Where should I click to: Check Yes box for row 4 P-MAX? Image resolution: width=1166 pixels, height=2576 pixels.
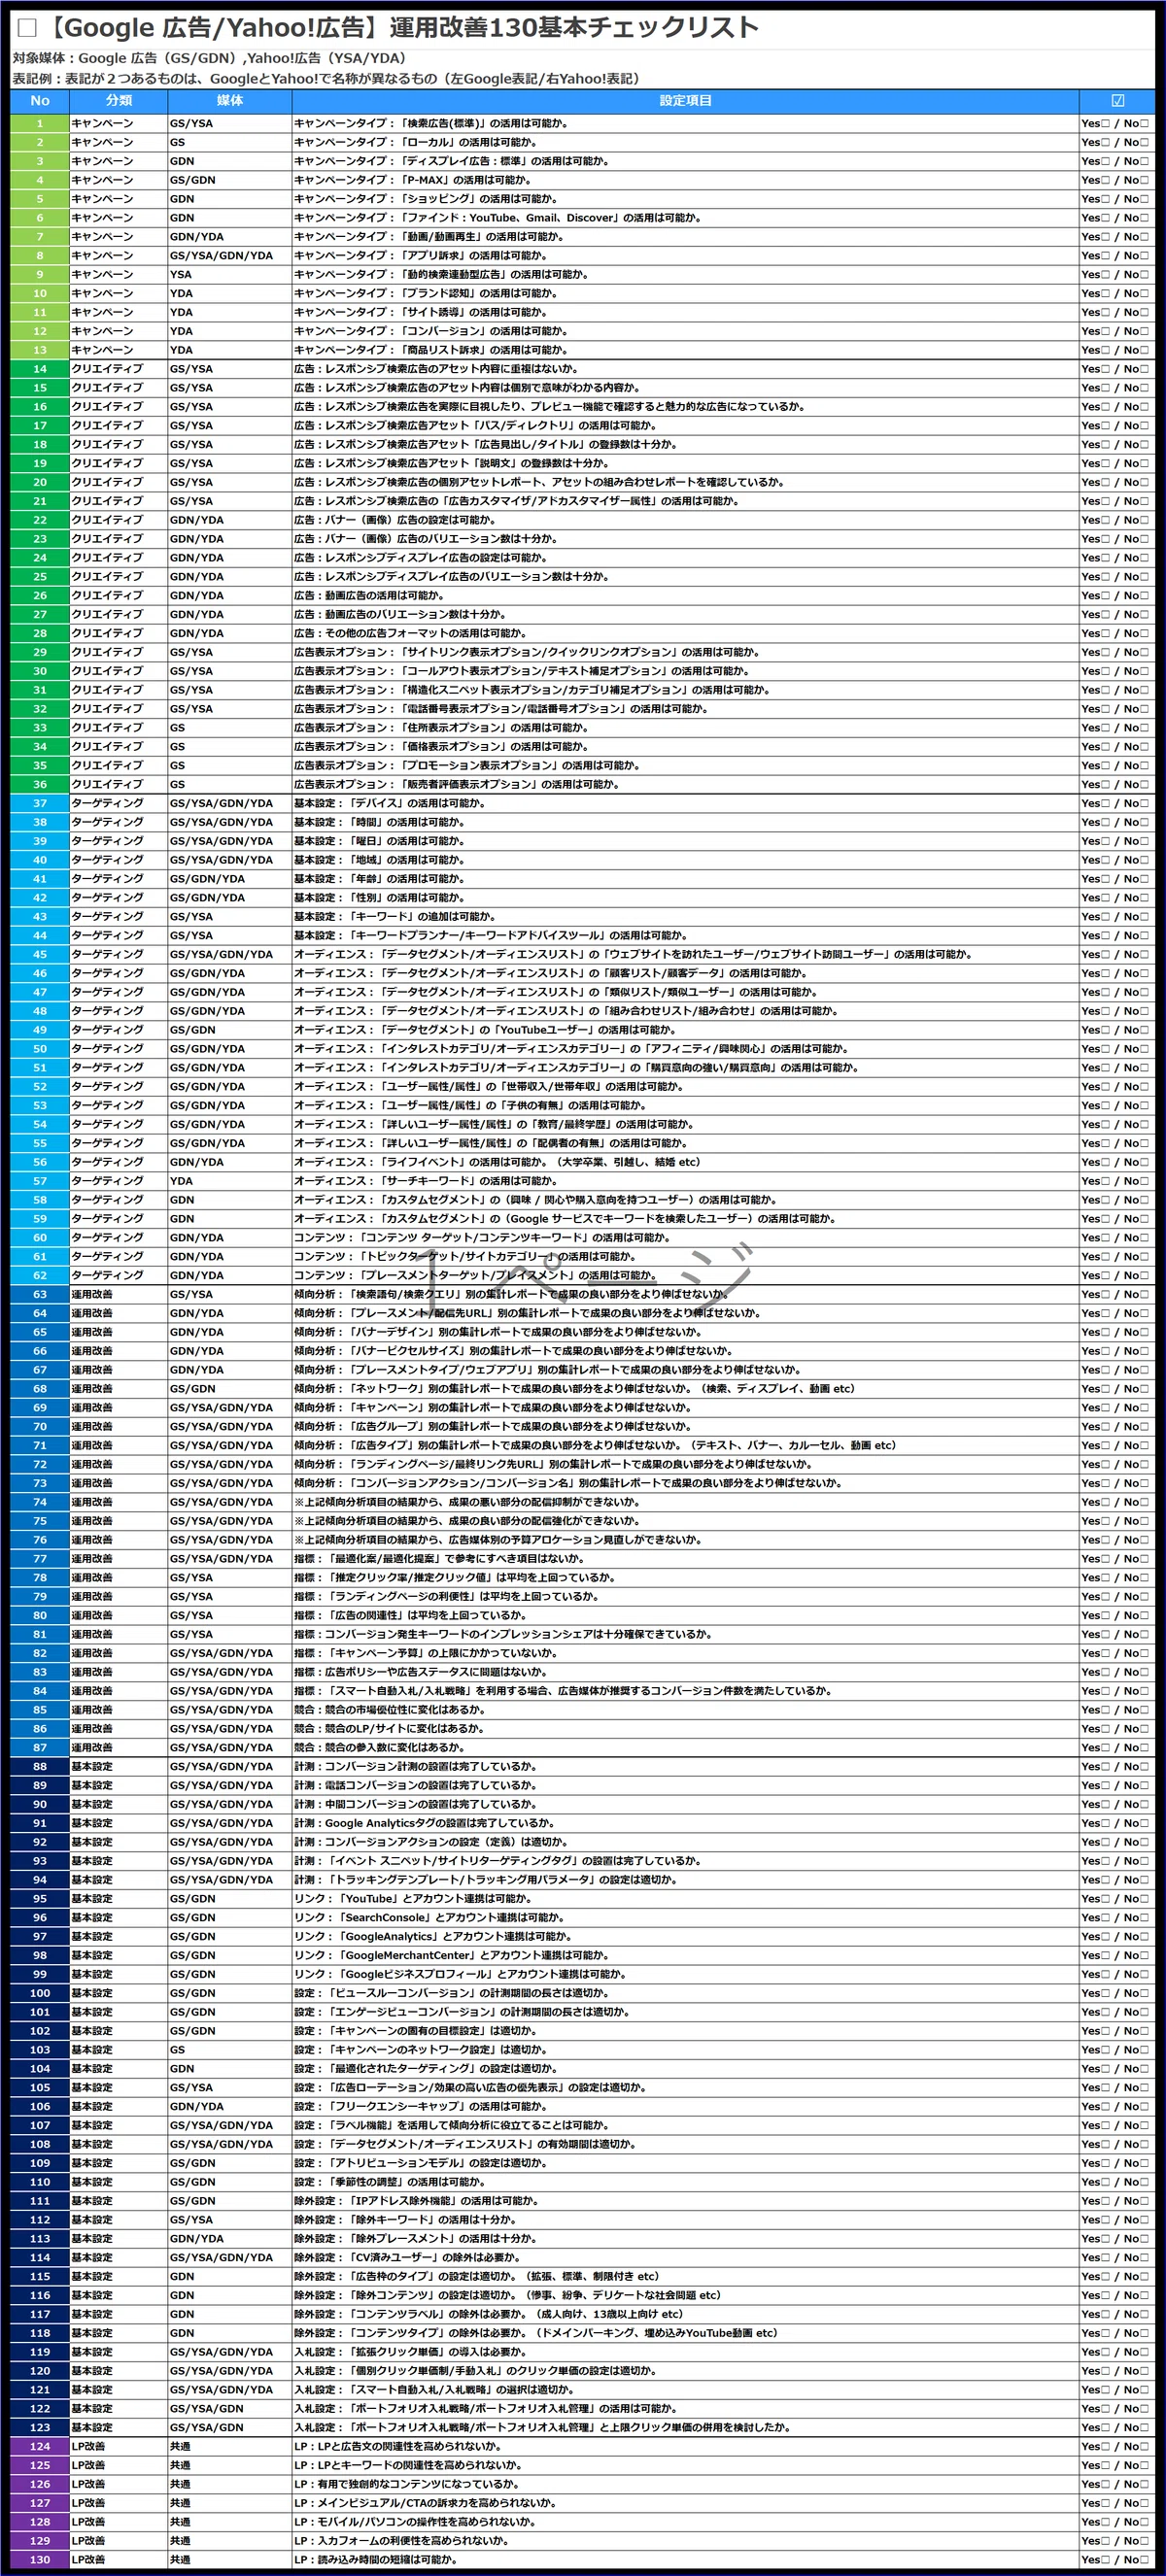pyautogui.click(x=1105, y=181)
